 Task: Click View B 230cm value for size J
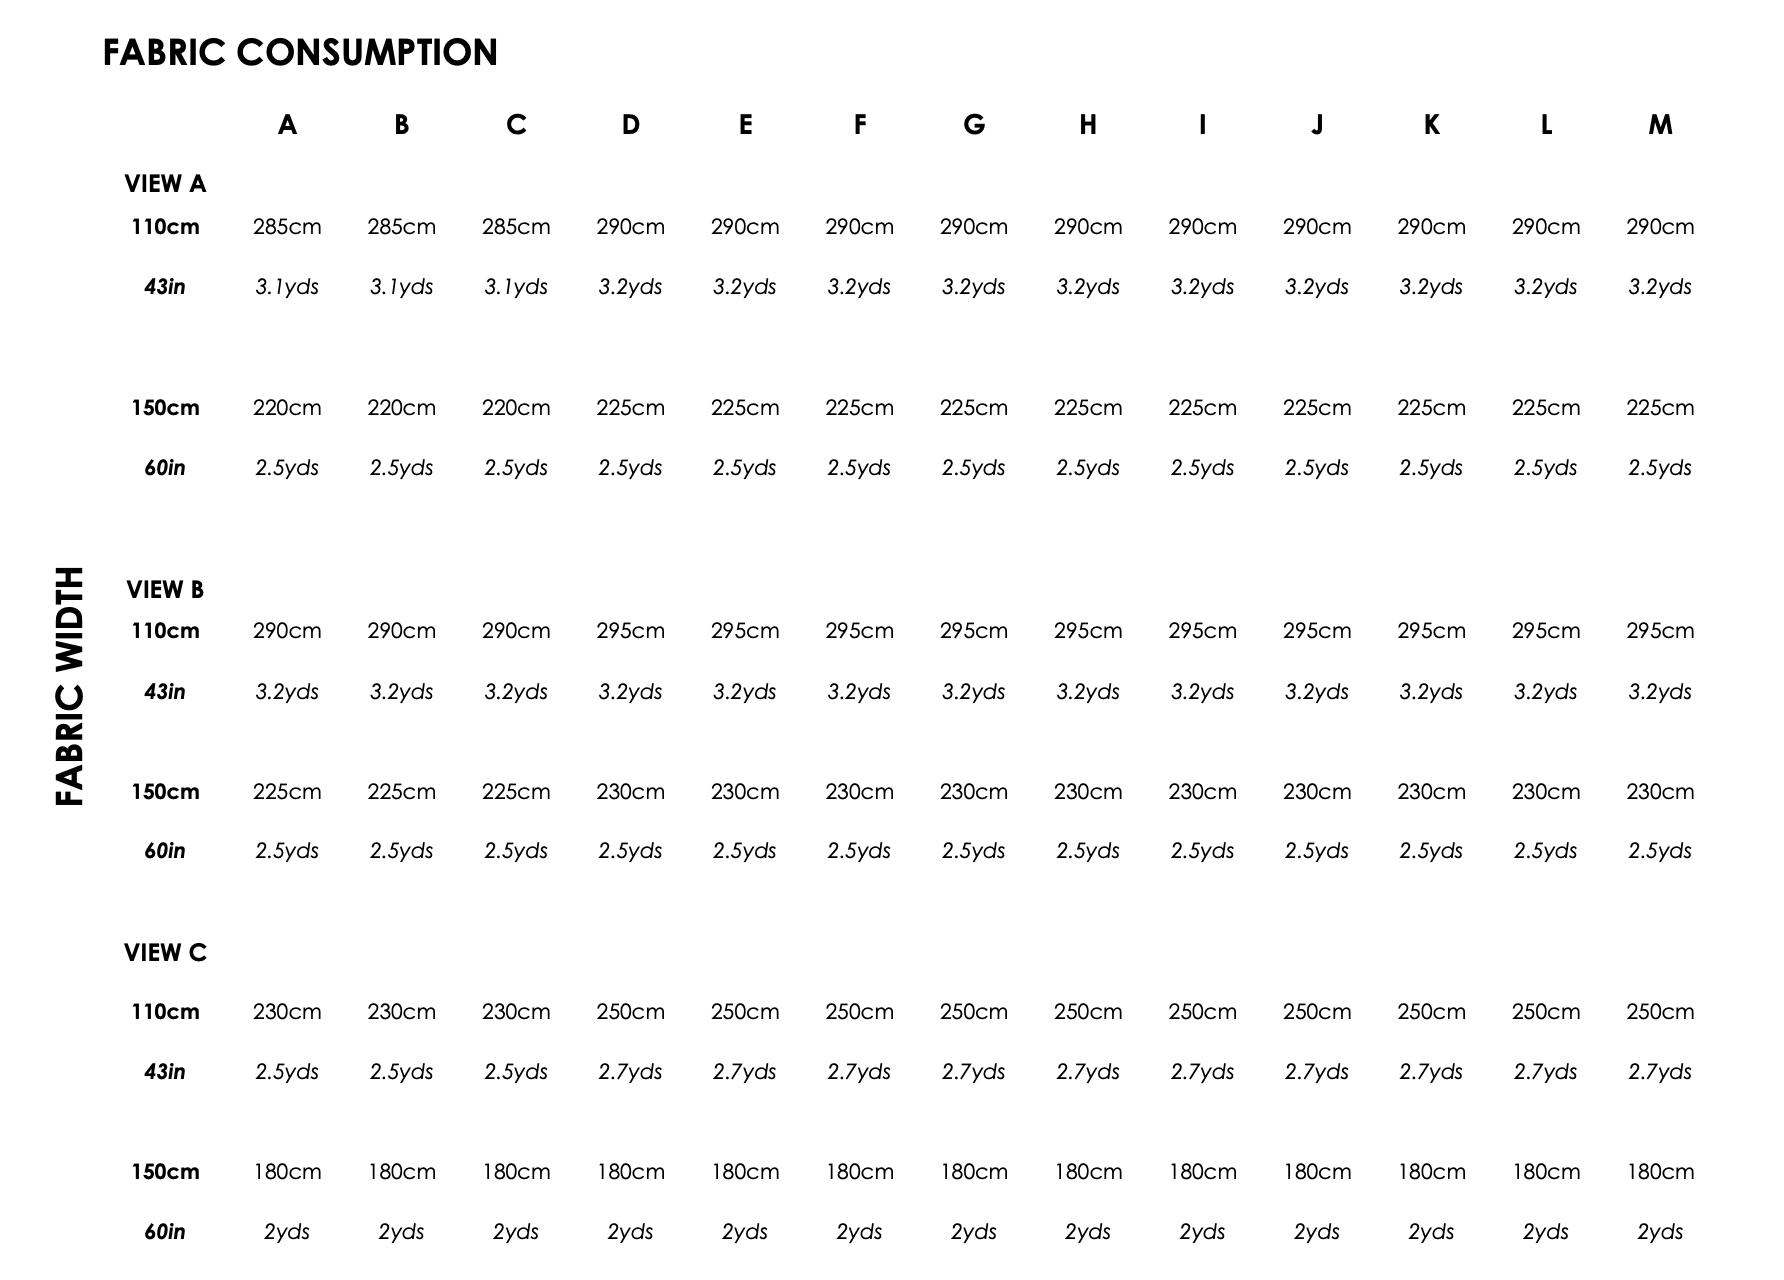[1317, 792]
